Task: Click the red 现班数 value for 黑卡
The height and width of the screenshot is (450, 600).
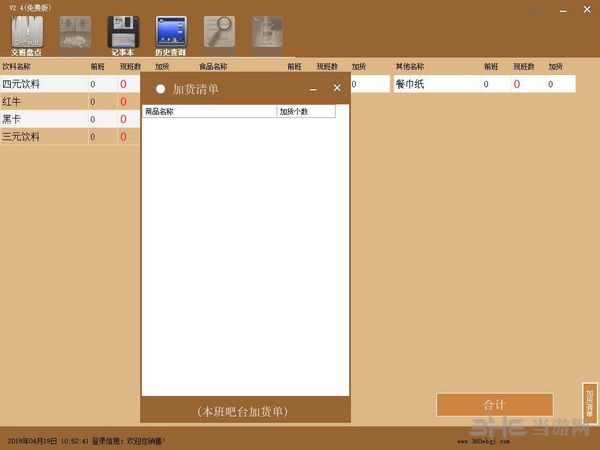Action: pyautogui.click(x=123, y=119)
